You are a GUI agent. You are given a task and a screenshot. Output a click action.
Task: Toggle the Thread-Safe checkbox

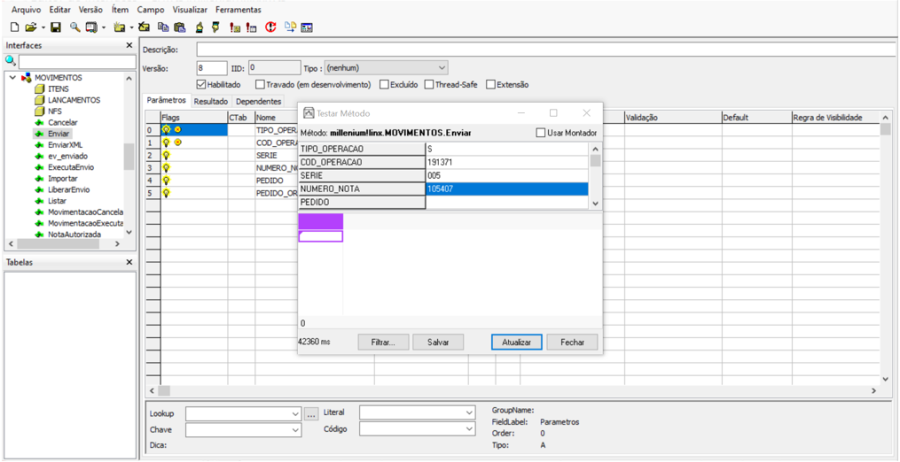point(429,85)
